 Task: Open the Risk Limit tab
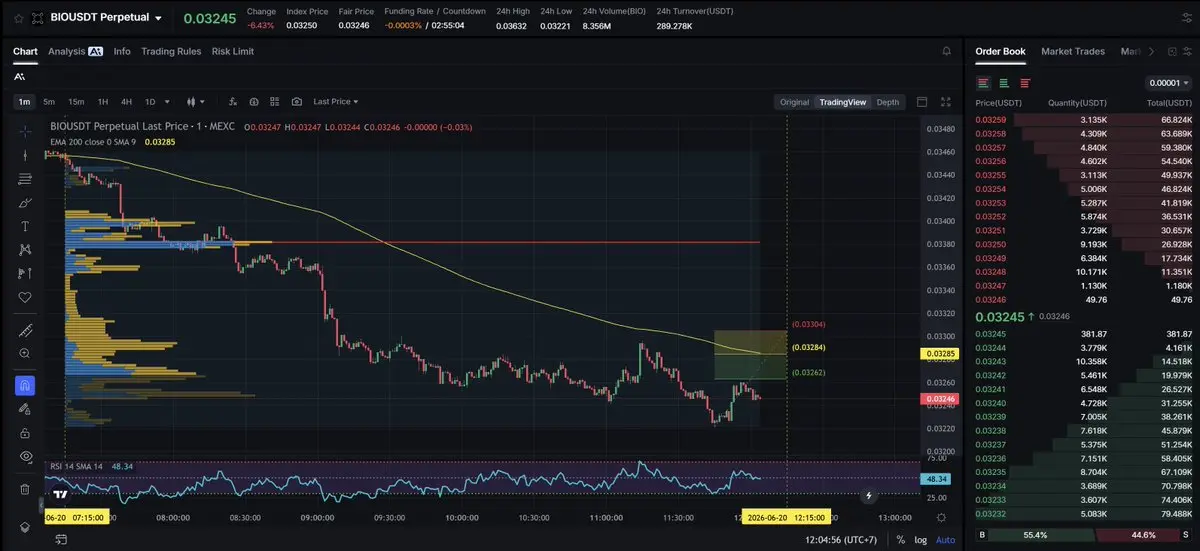233,51
